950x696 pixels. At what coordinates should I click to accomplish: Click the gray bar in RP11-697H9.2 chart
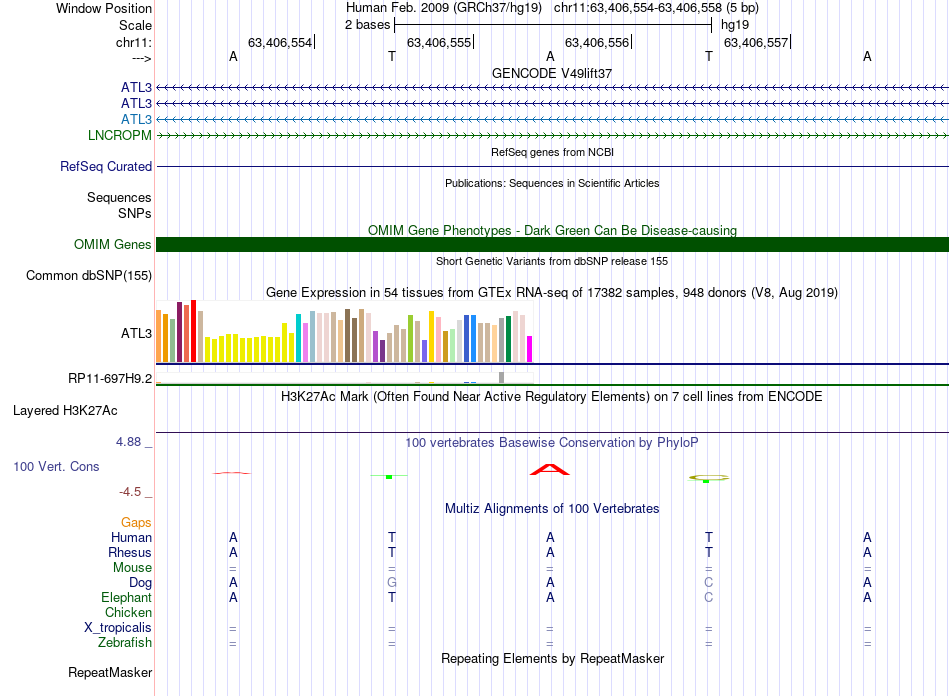[x=501, y=377]
